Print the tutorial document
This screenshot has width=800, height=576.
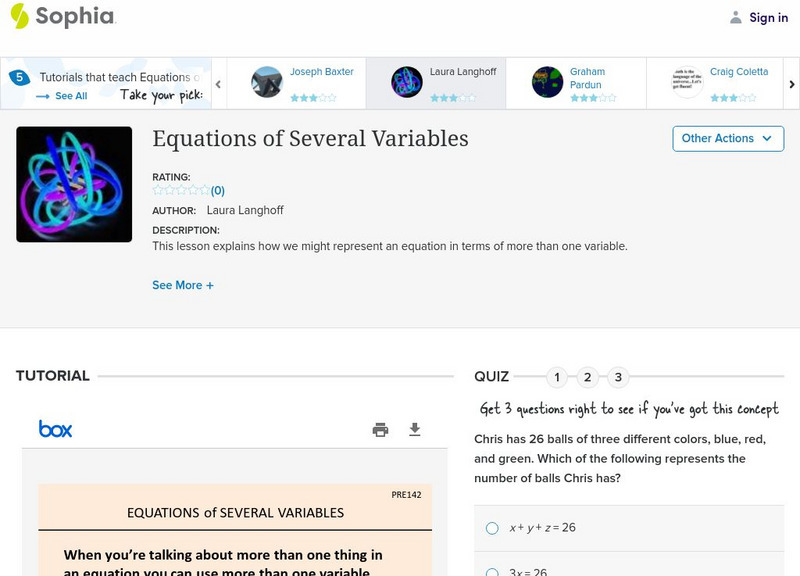pos(380,430)
